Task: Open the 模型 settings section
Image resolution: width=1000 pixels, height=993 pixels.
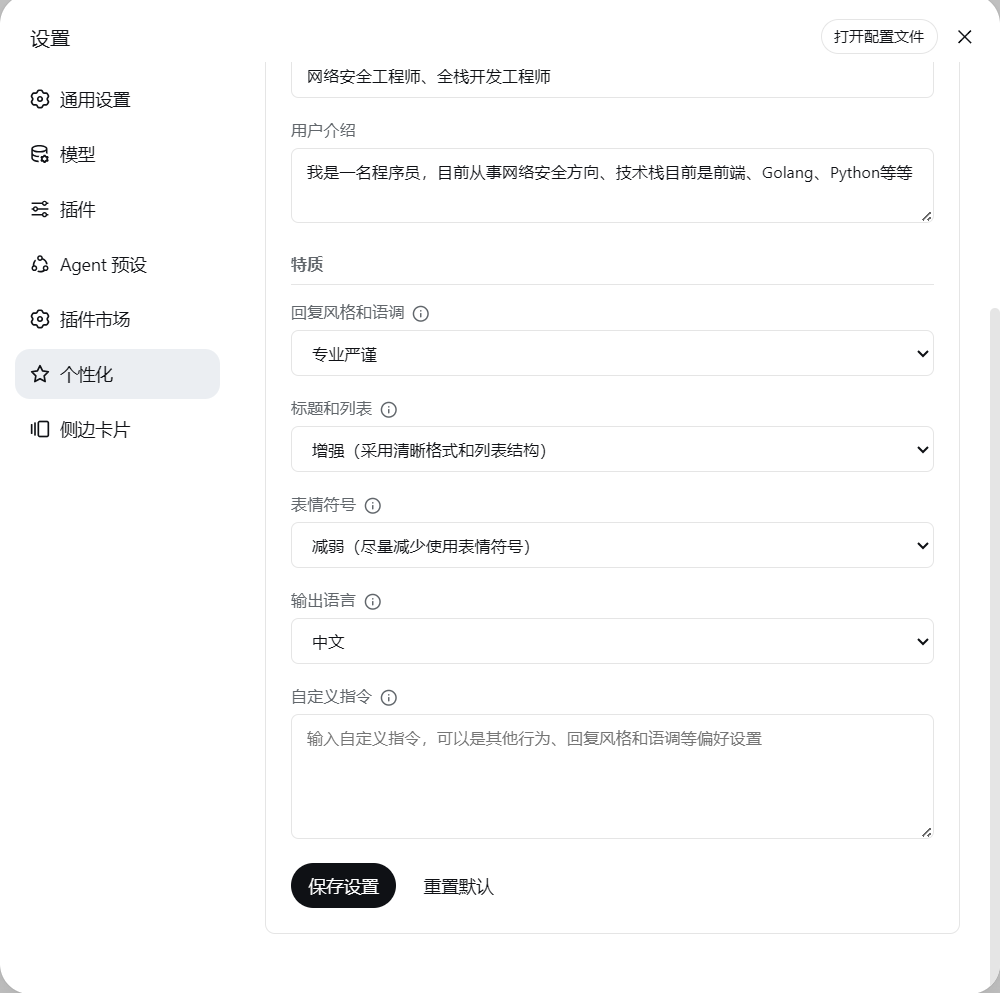Action: (x=117, y=154)
